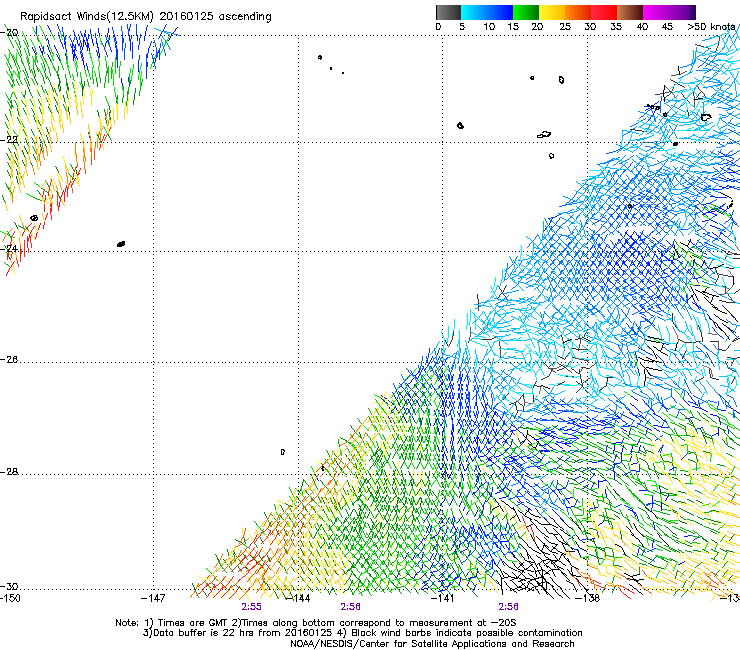Click the '-22' latitude axis label
The image size is (740, 650).
click(x=9, y=140)
